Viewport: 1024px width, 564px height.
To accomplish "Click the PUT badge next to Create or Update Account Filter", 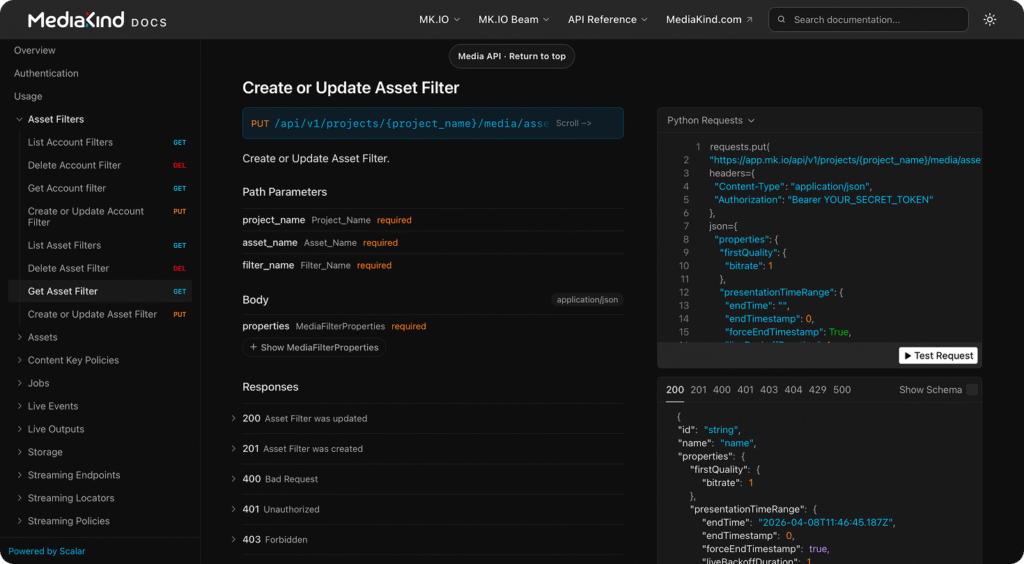I will pyautogui.click(x=179, y=212).
